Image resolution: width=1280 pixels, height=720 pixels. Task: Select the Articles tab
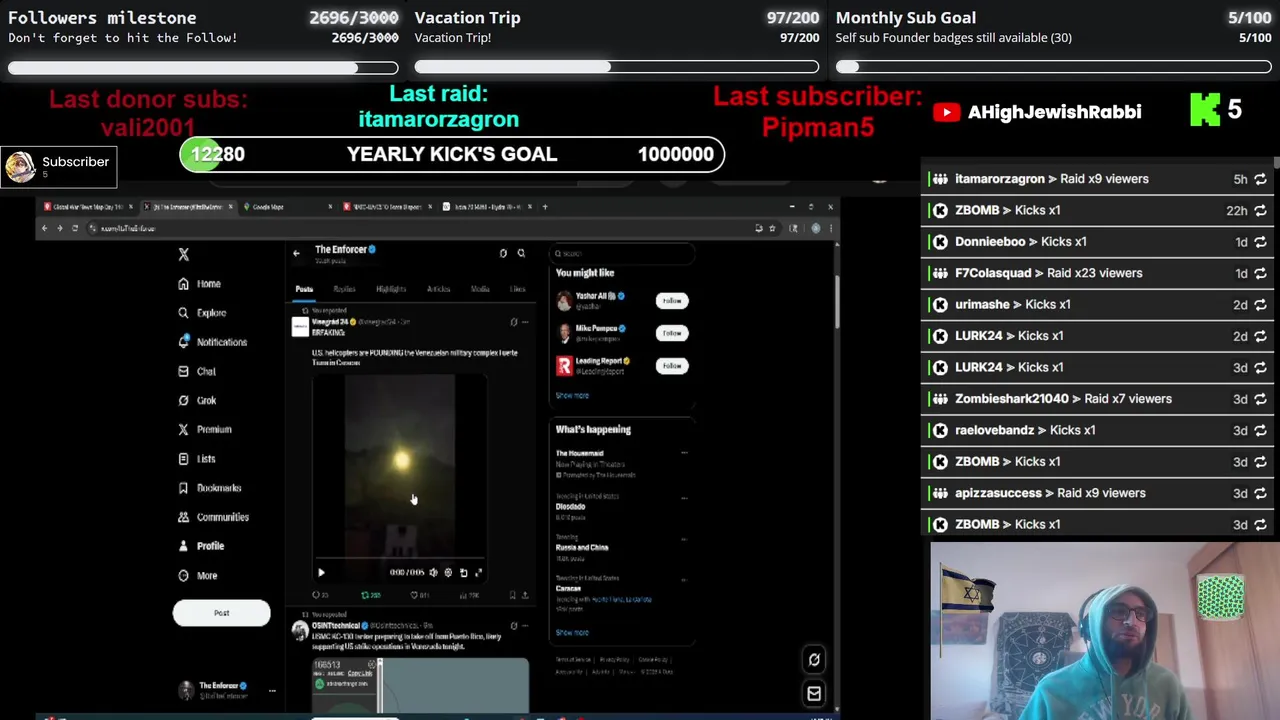tap(438, 289)
